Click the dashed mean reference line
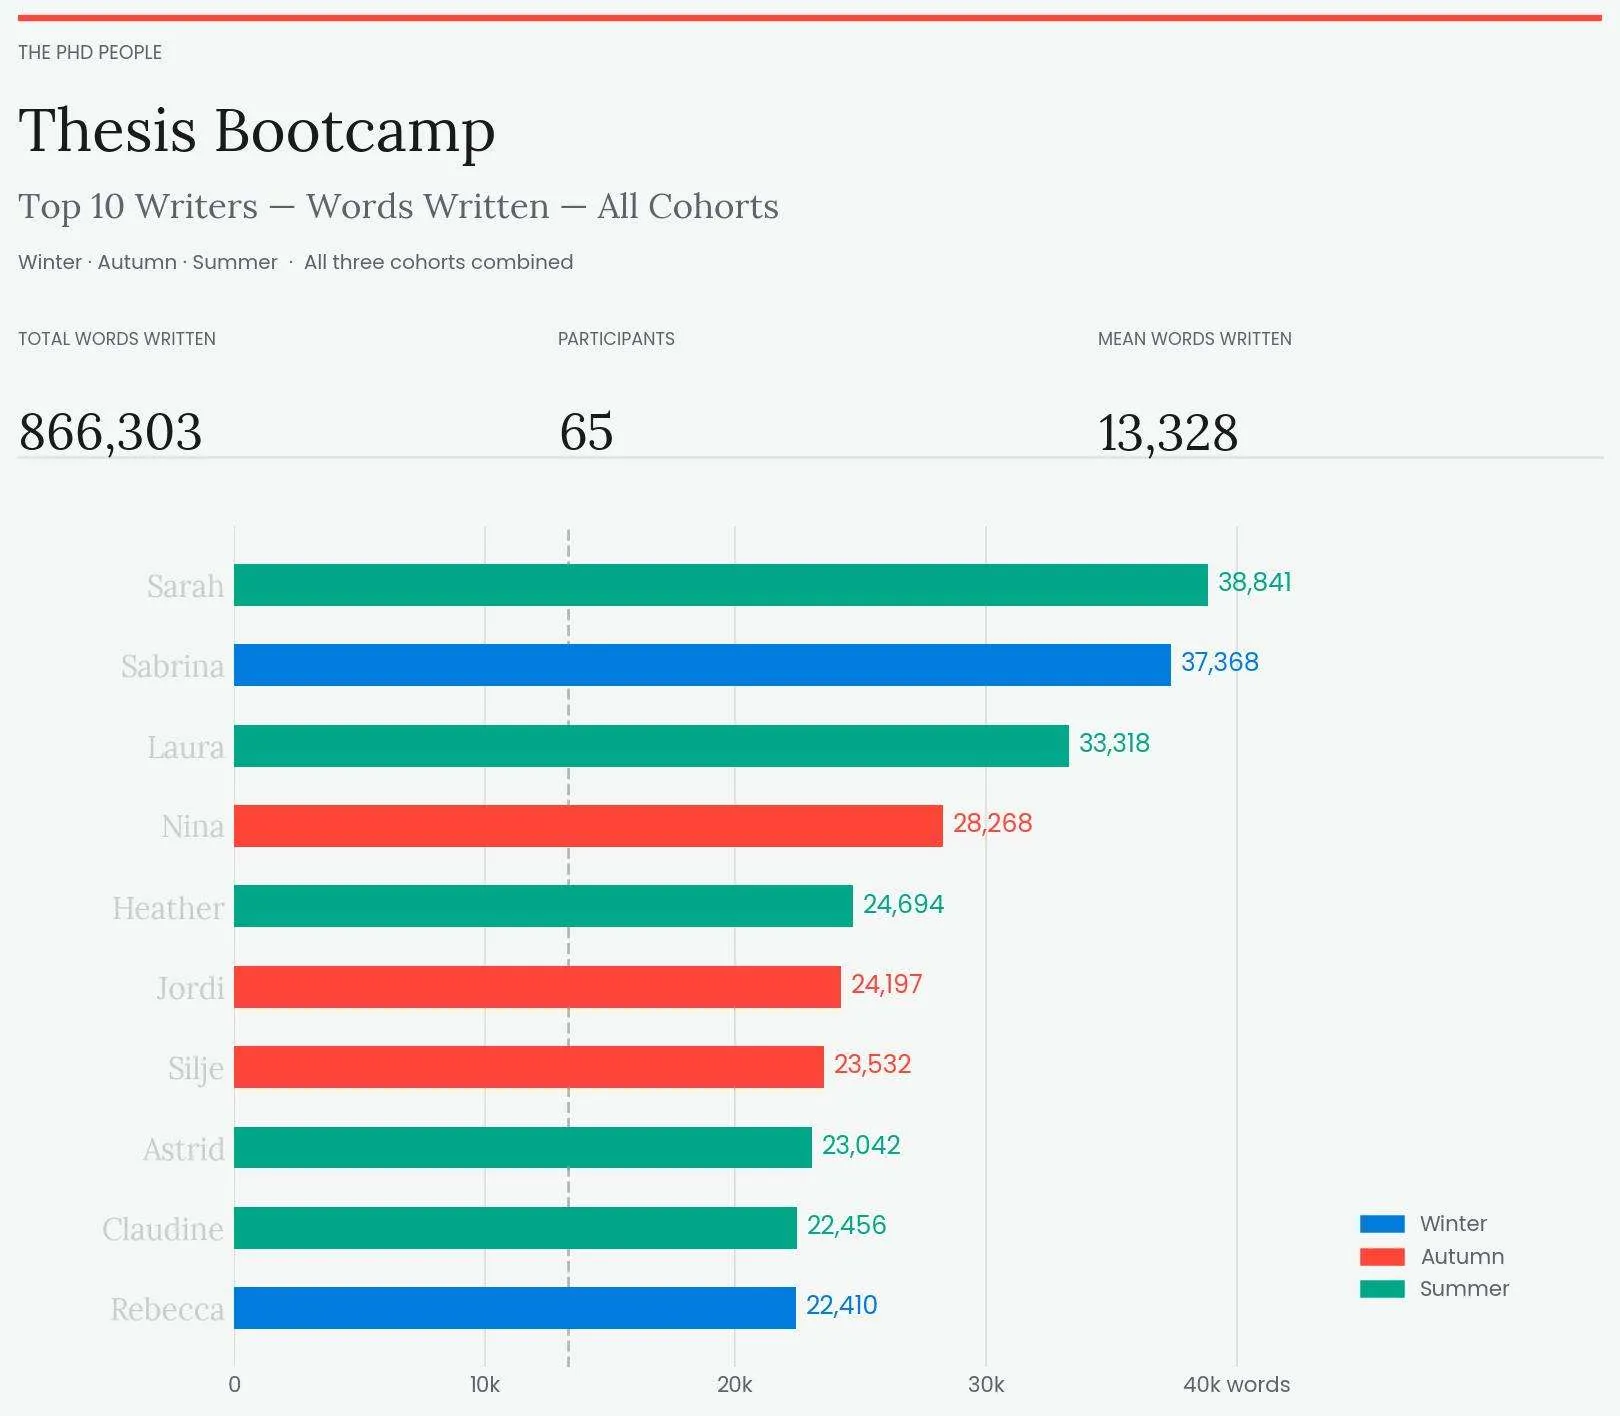 click(568, 1350)
